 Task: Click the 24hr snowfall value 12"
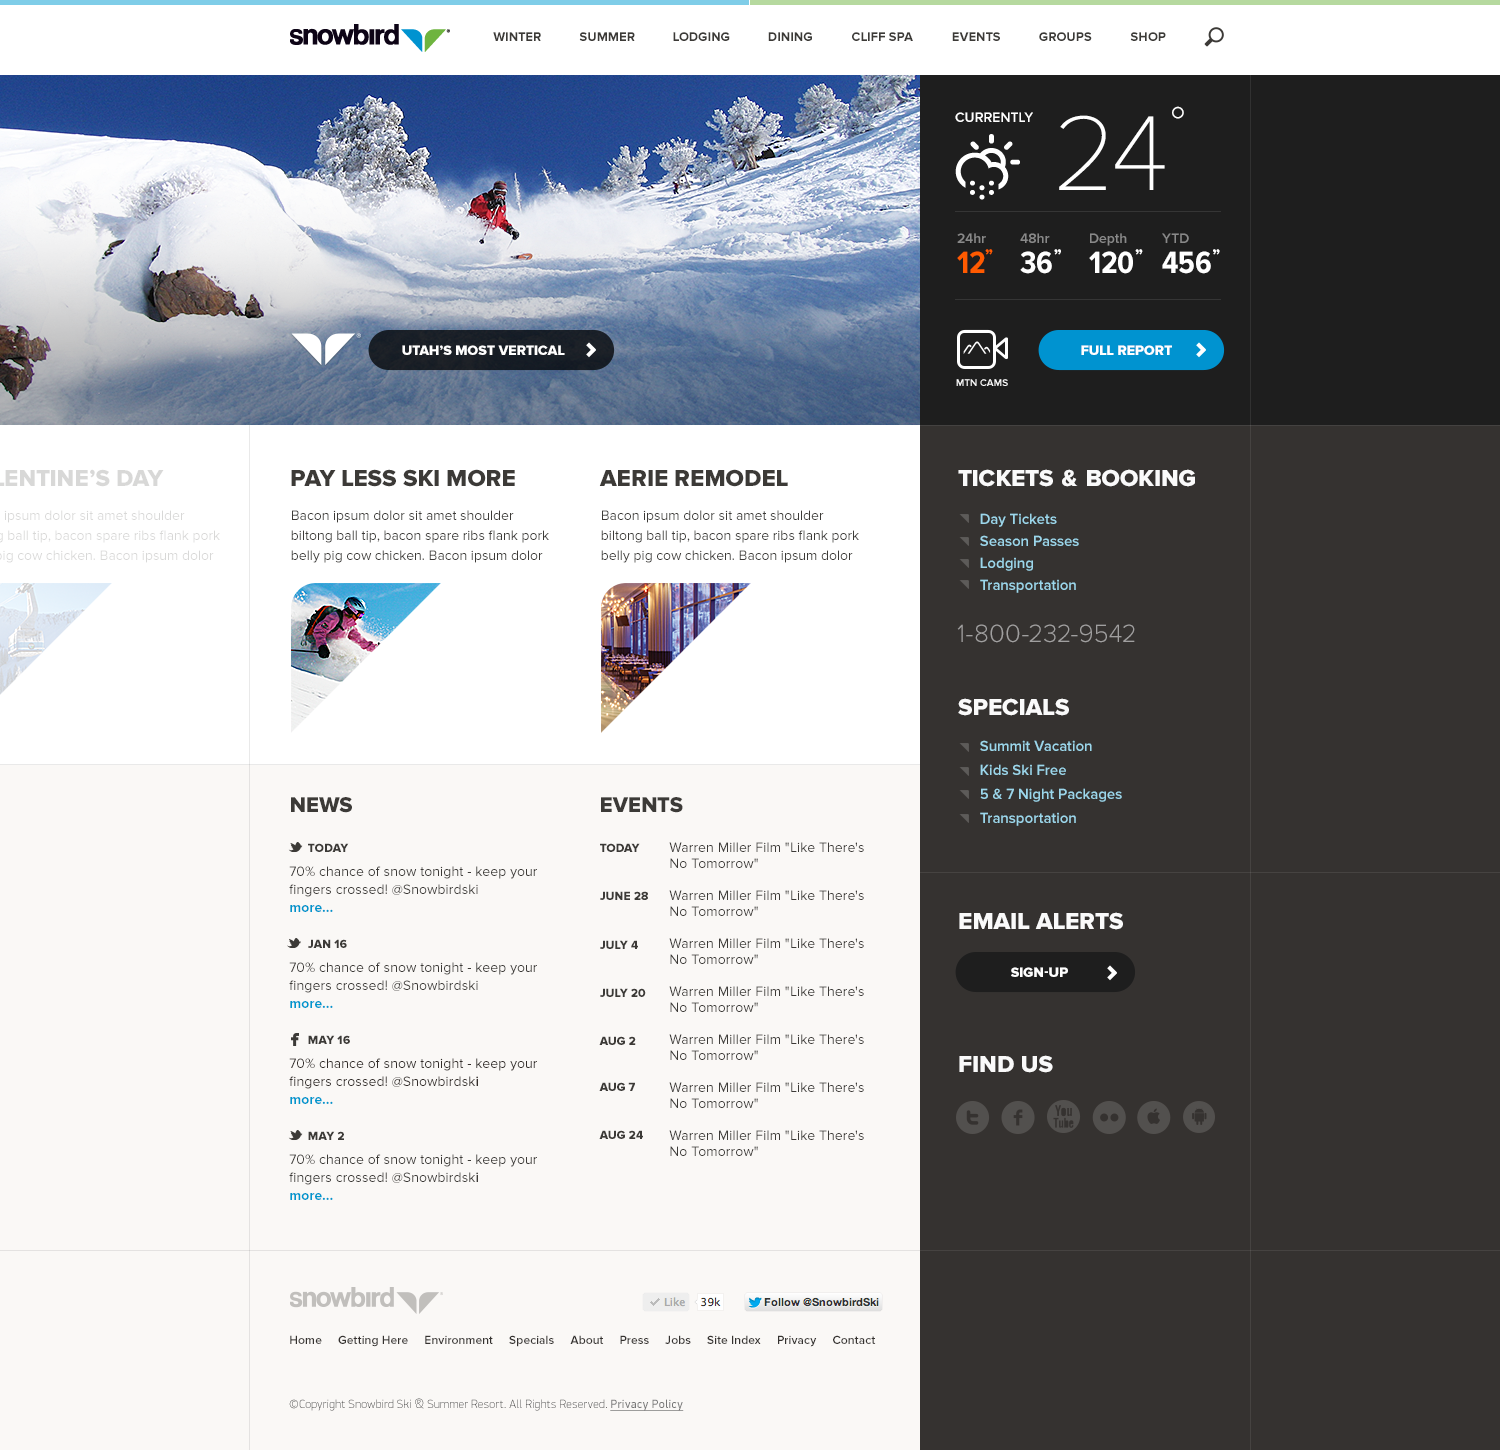coord(974,262)
